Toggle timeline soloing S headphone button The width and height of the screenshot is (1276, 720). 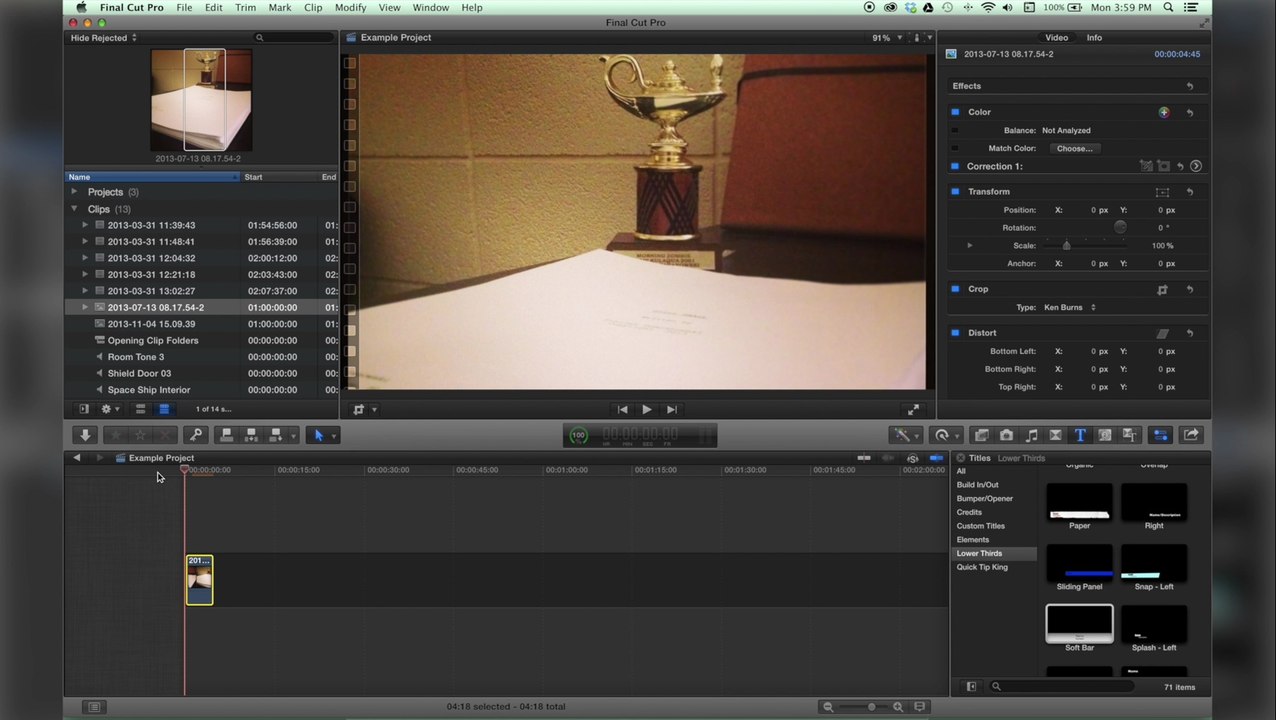(x=912, y=458)
